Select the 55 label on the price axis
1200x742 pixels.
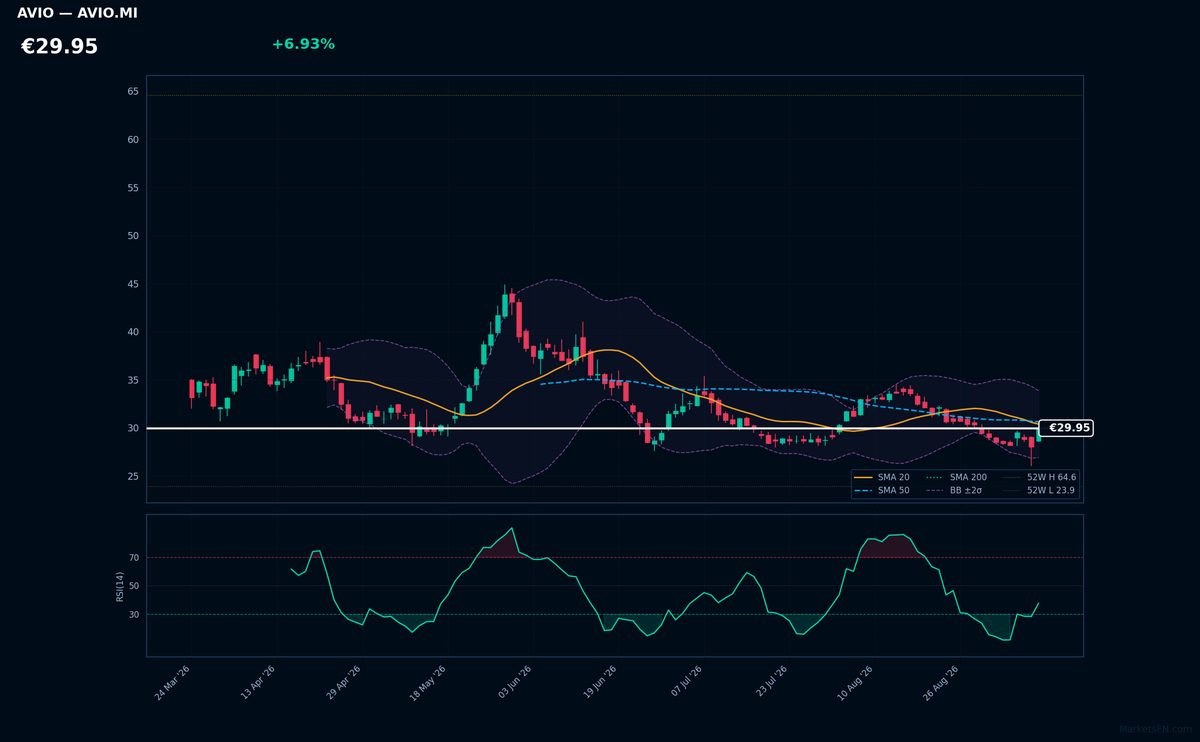[x=133, y=188]
